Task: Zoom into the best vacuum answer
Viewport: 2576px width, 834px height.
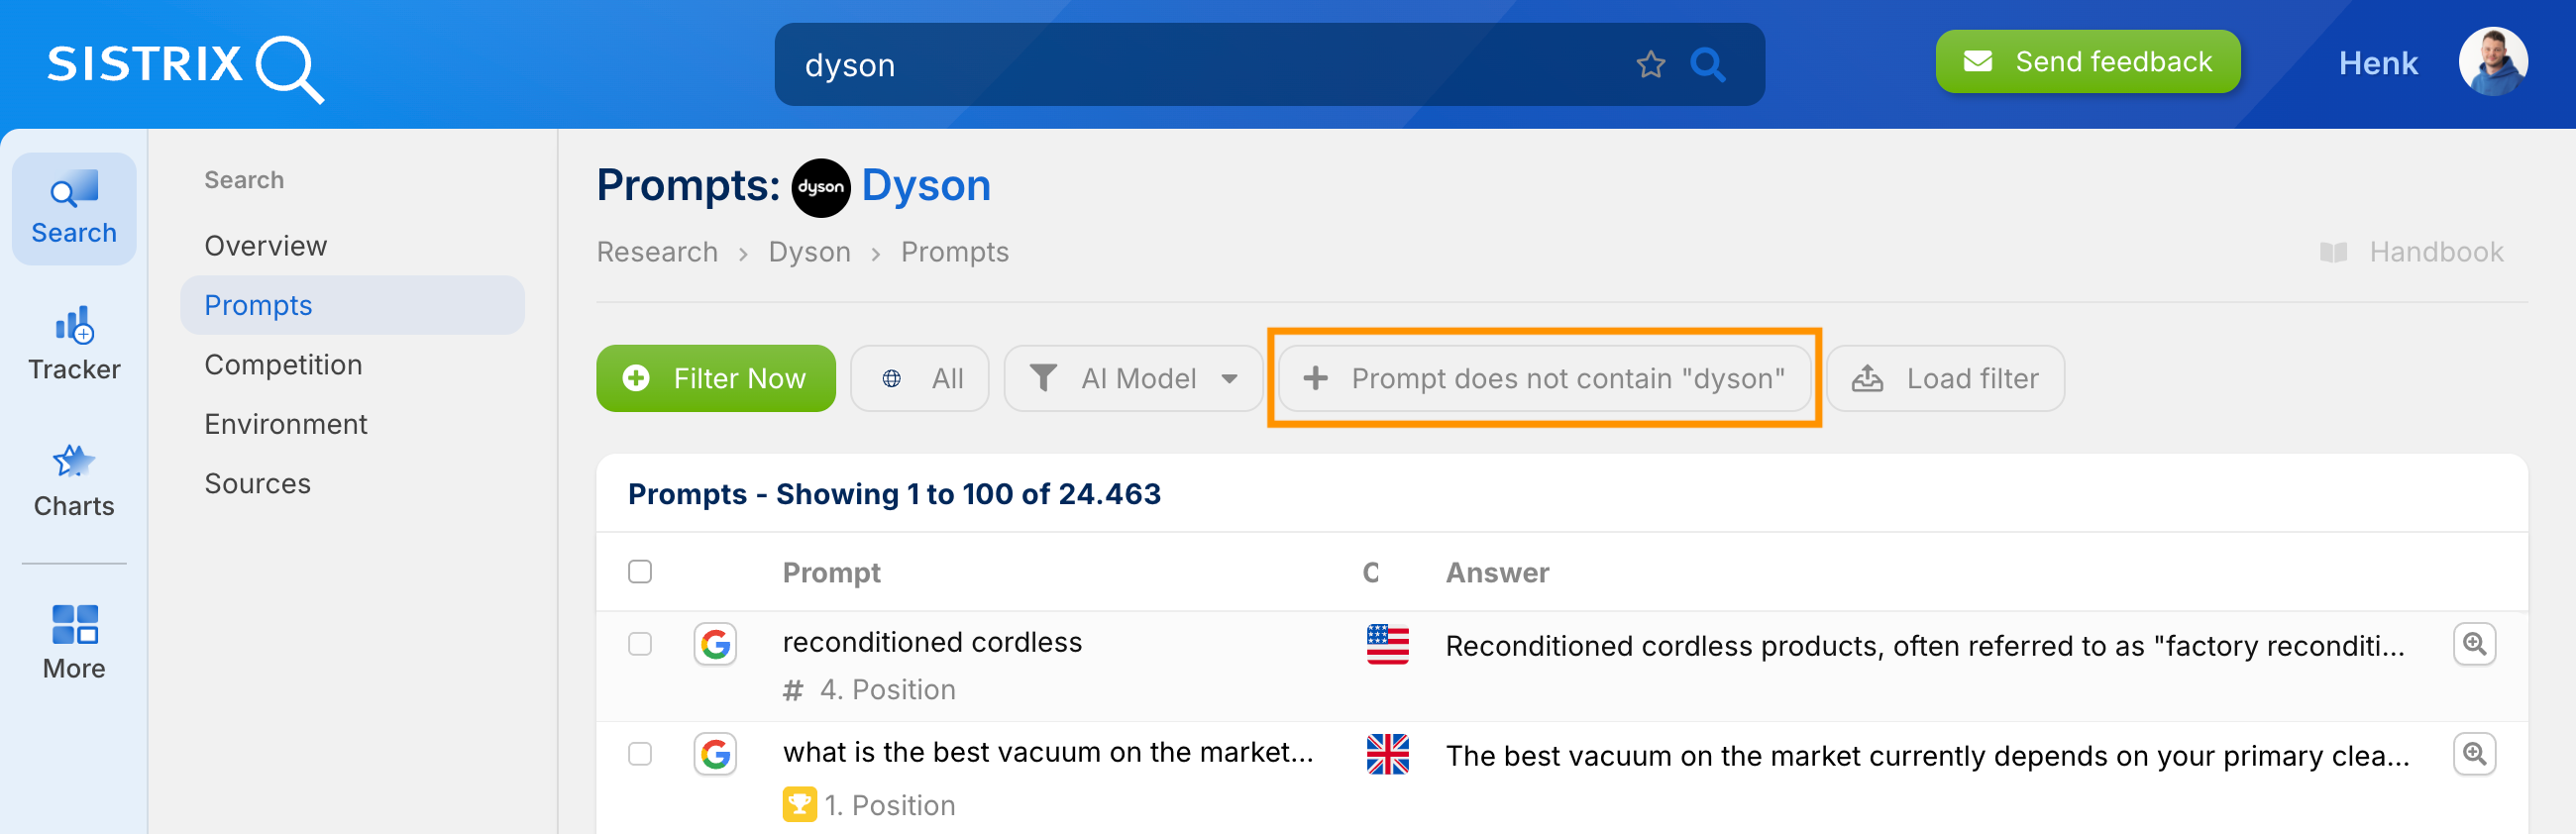Action: [x=2474, y=754]
